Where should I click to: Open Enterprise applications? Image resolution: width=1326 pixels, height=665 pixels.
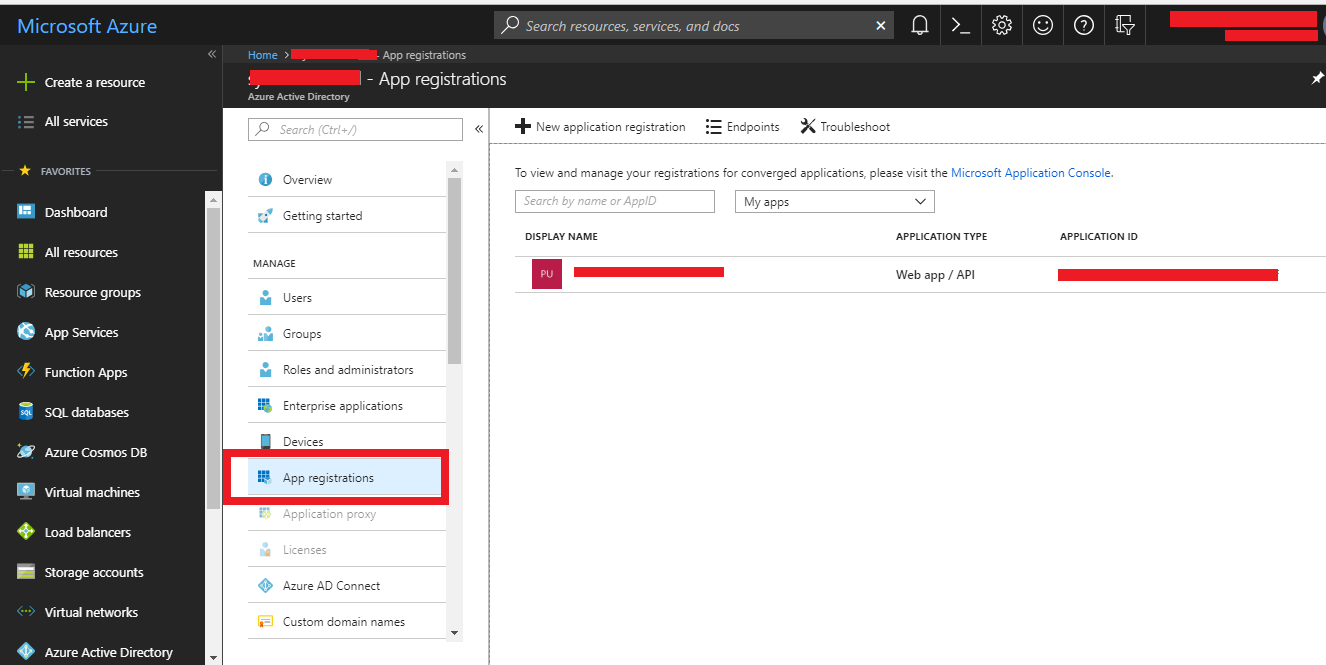click(x=346, y=406)
